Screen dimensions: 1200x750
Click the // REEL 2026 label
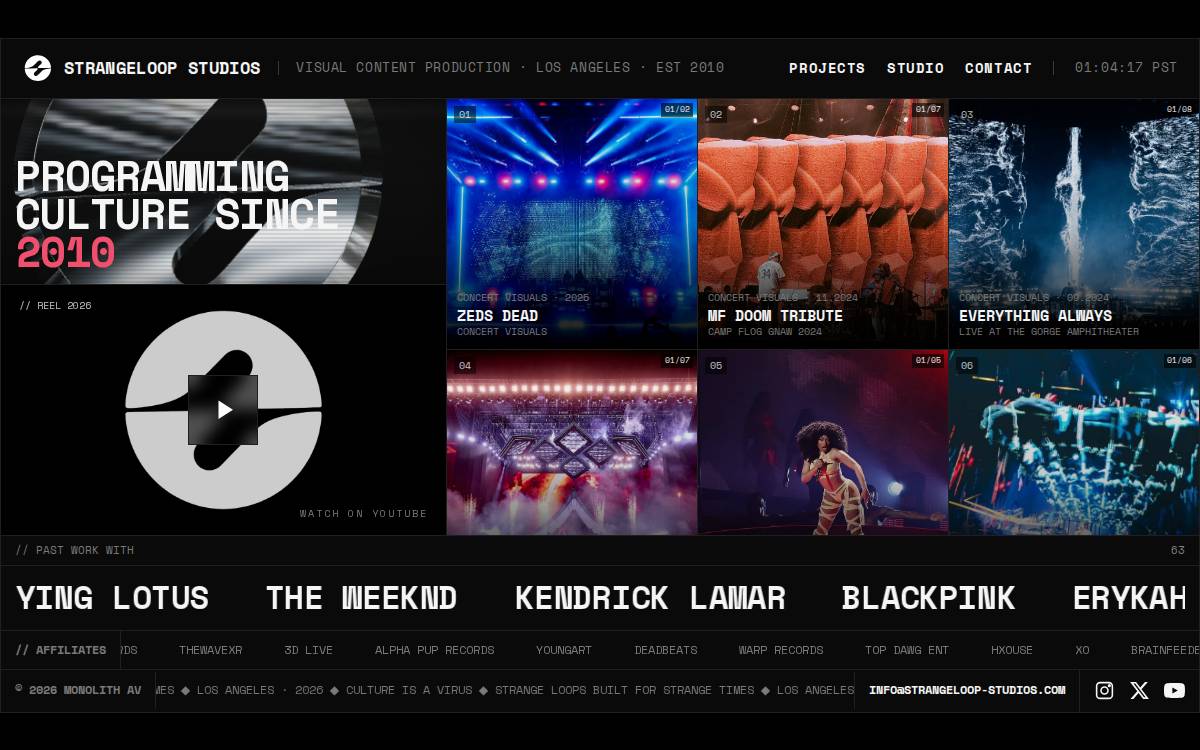(55, 306)
